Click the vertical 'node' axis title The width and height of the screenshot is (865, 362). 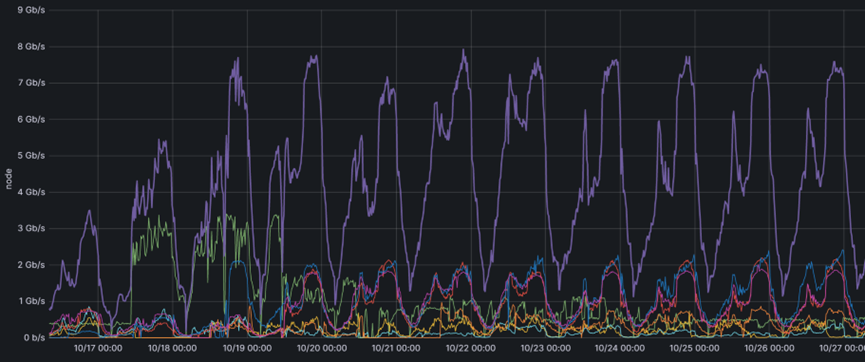point(8,179)
